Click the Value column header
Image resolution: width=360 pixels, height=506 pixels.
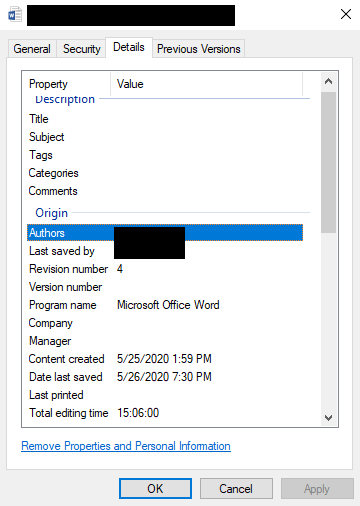point(206,84)
